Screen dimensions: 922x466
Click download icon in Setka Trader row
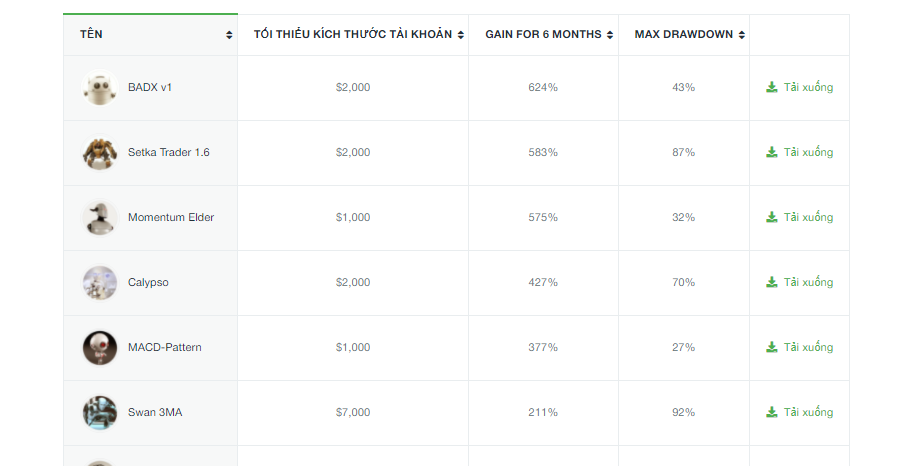pyautogui.click(x=772, y=152)
